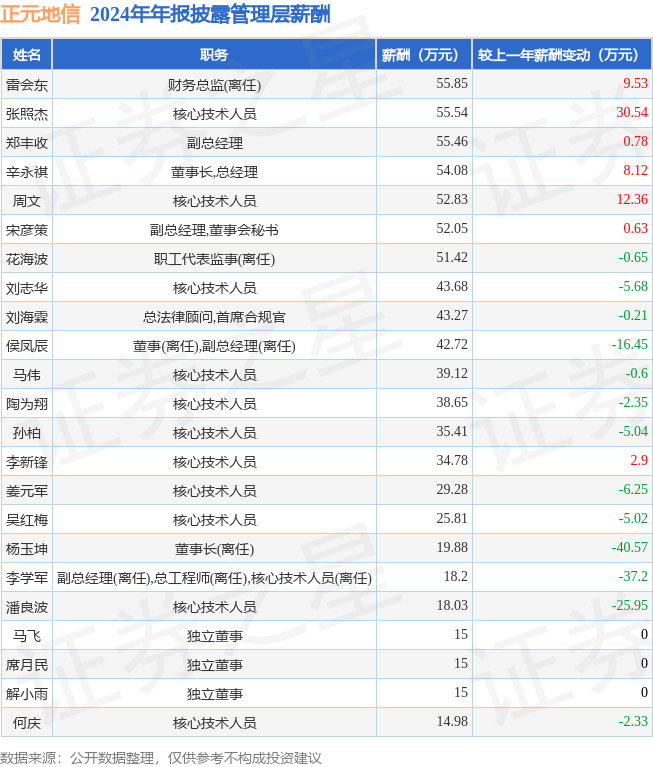Select the name 潘良波
Viewport: 653px width, 767px height.
pyautogui.click(x=27, y=607)
